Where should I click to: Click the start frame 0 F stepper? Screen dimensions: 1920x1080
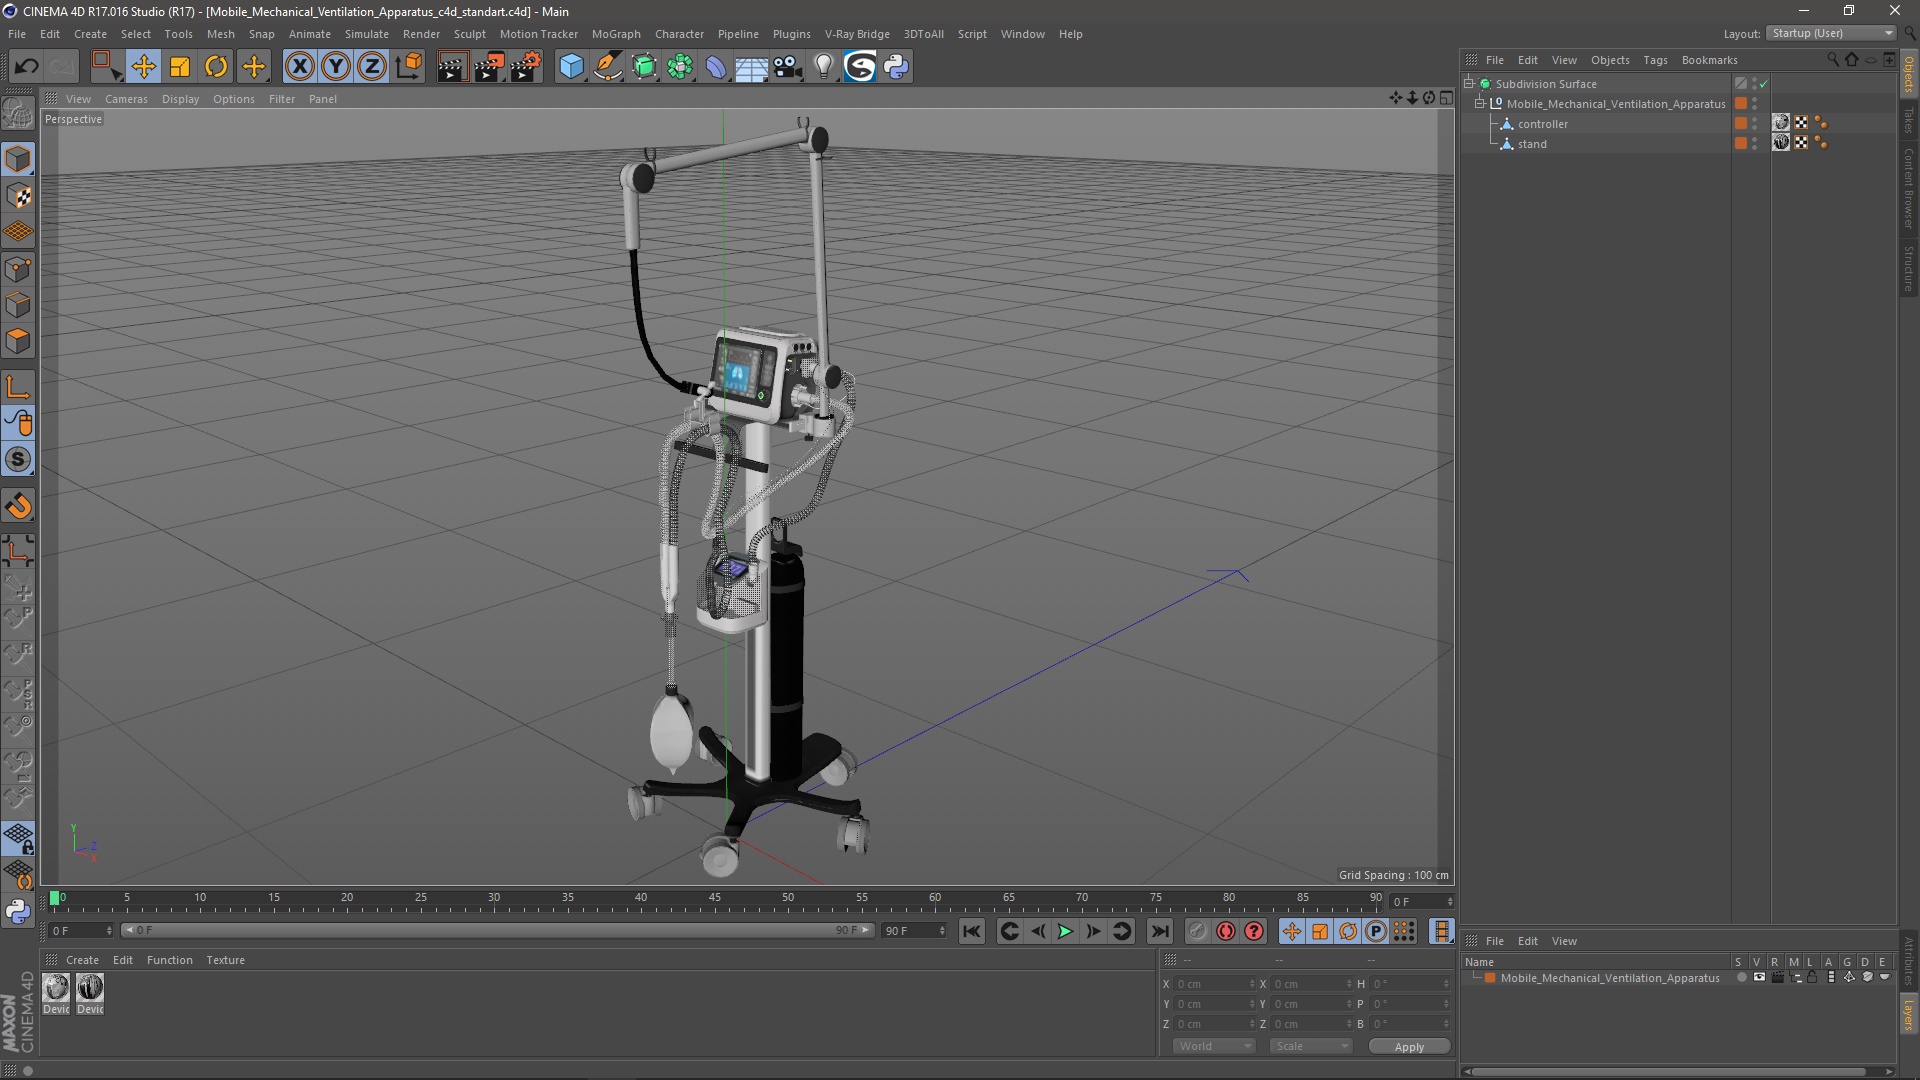click(109, 931)
